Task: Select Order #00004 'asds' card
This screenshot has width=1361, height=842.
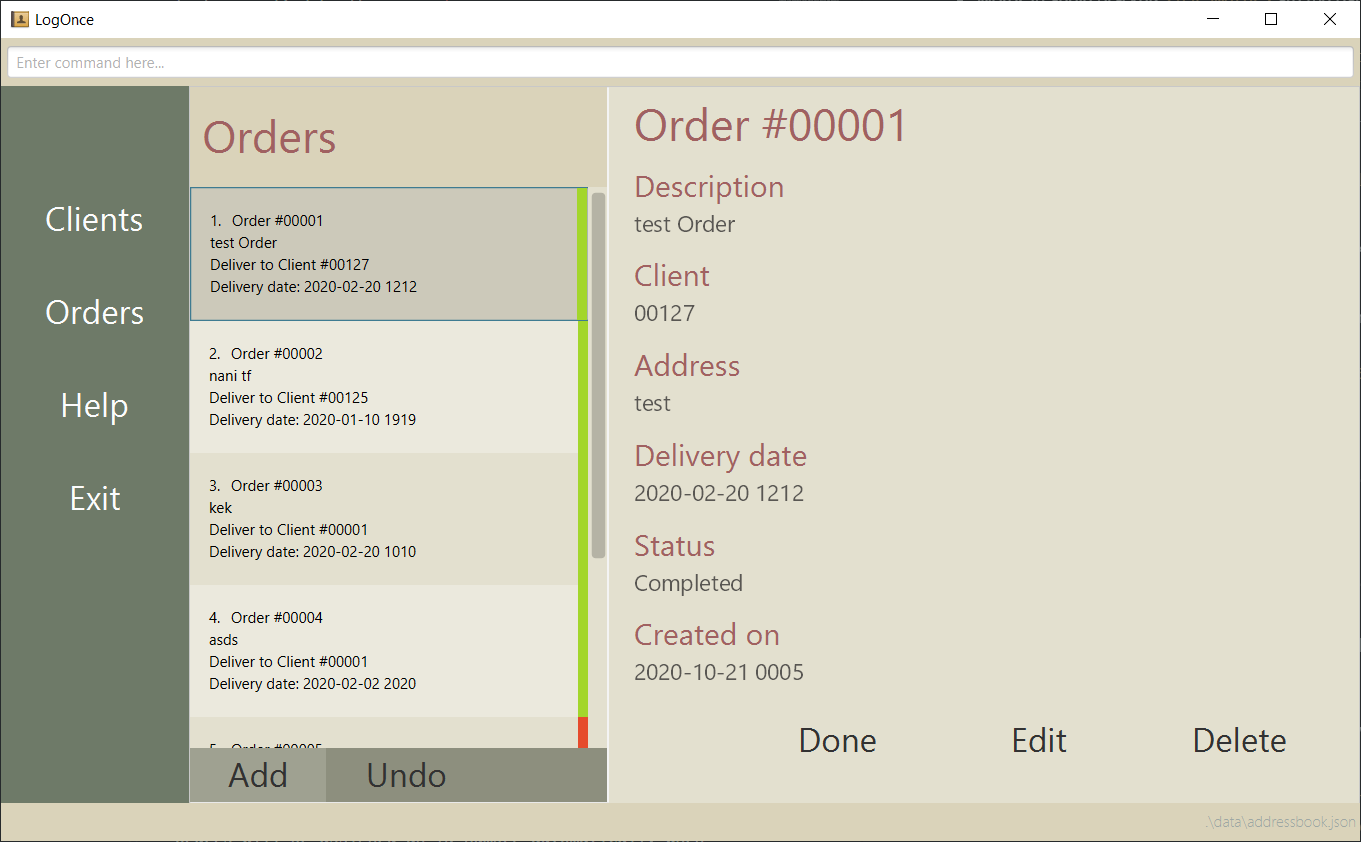Action: (389, 651)
